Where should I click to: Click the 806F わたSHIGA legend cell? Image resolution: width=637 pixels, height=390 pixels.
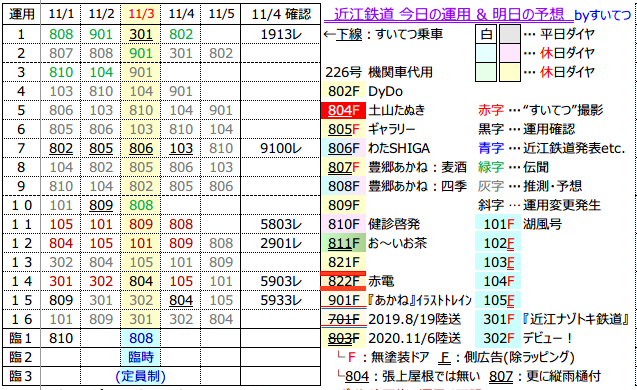click(x=344, y=148)
